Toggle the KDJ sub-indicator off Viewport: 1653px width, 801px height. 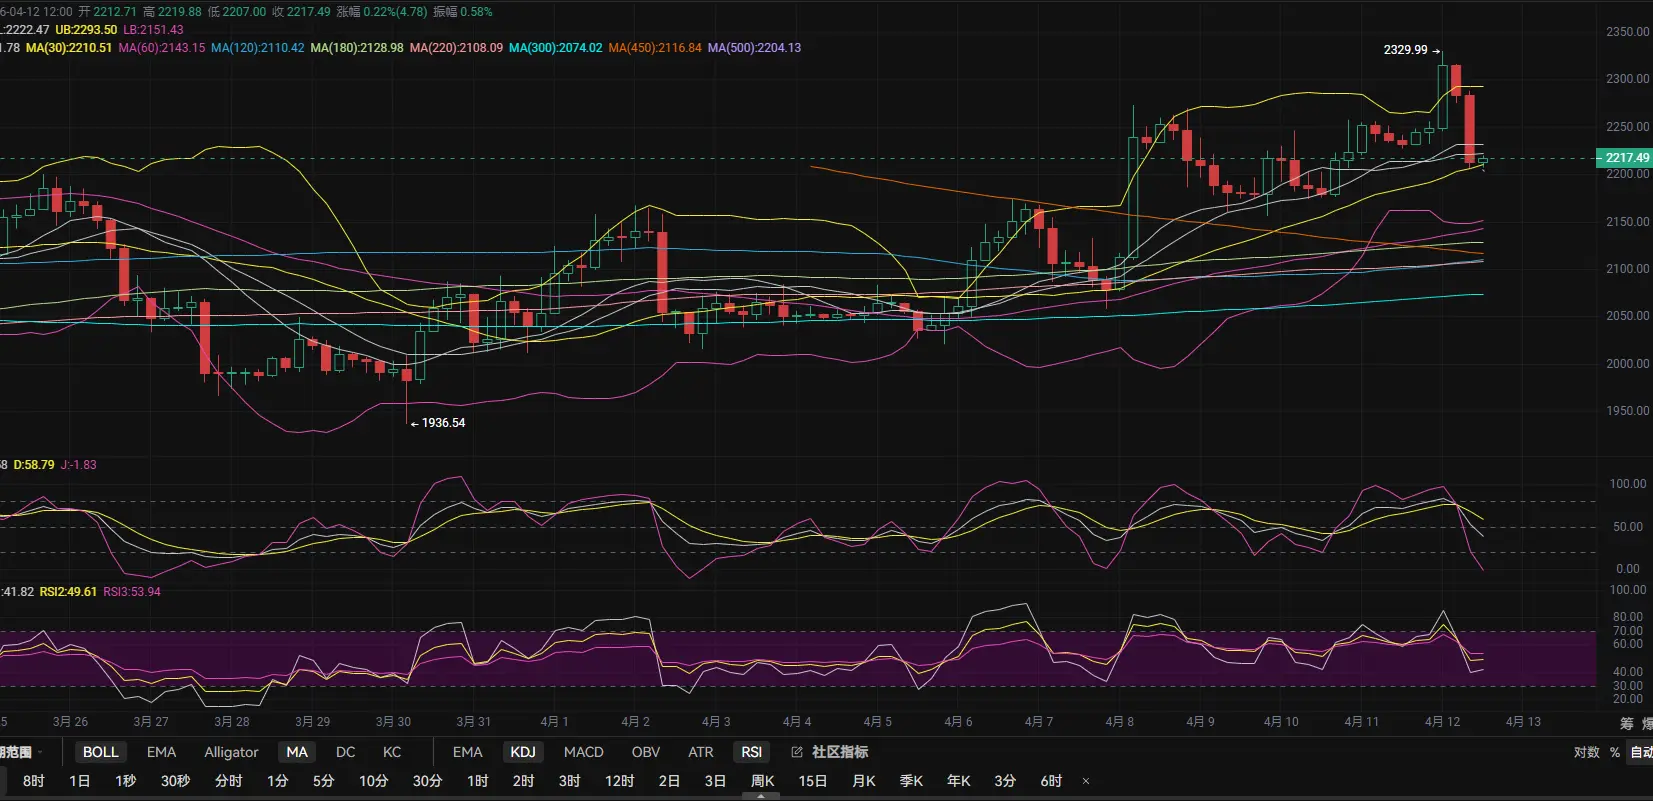click(x=523, y=752)
